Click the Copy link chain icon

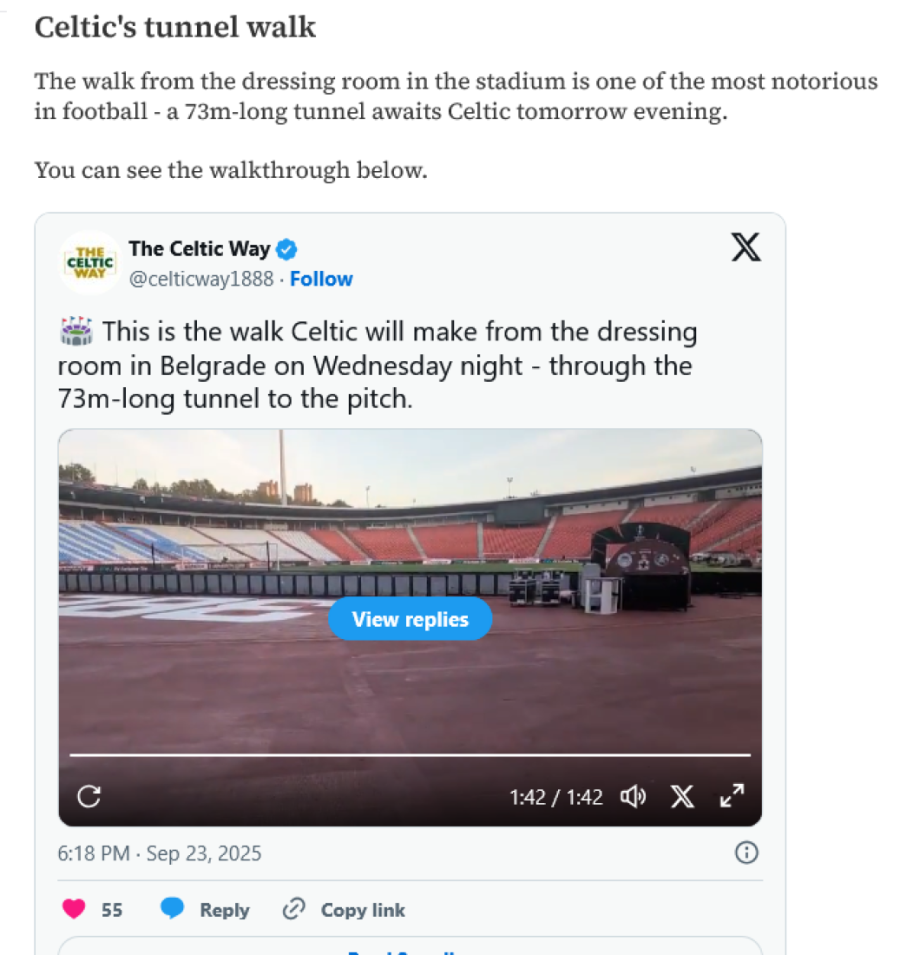click(x=294, y=910)
